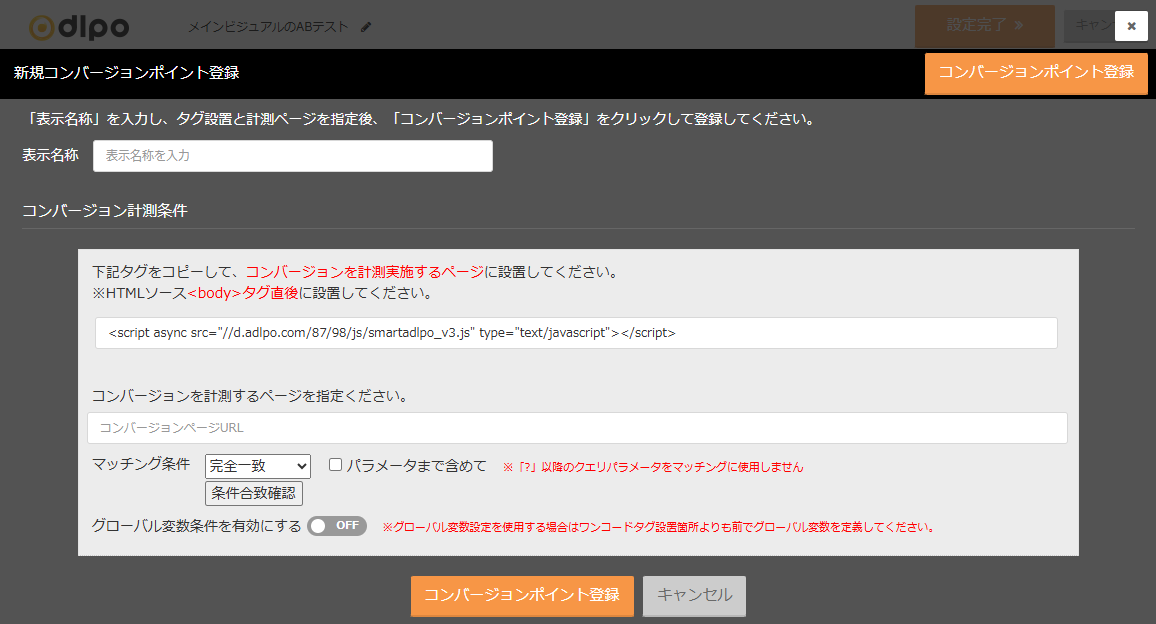Screen dimensions: 1156x624
Task: Click the 条件合致確認 button
Action: pyautogui.click(x=254, y=493)
